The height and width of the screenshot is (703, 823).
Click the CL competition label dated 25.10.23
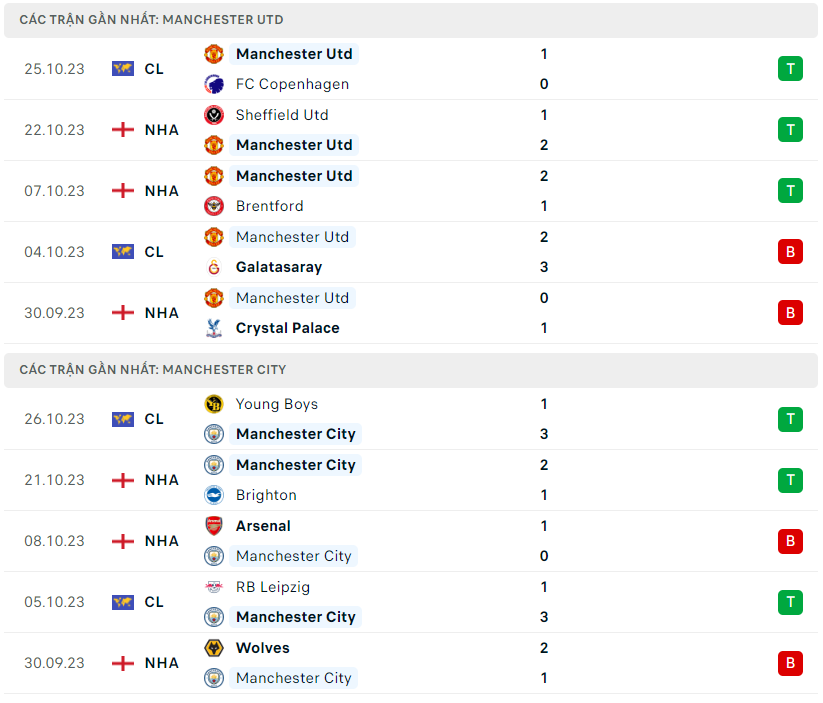pyautogui.click(x=154, y=69)
